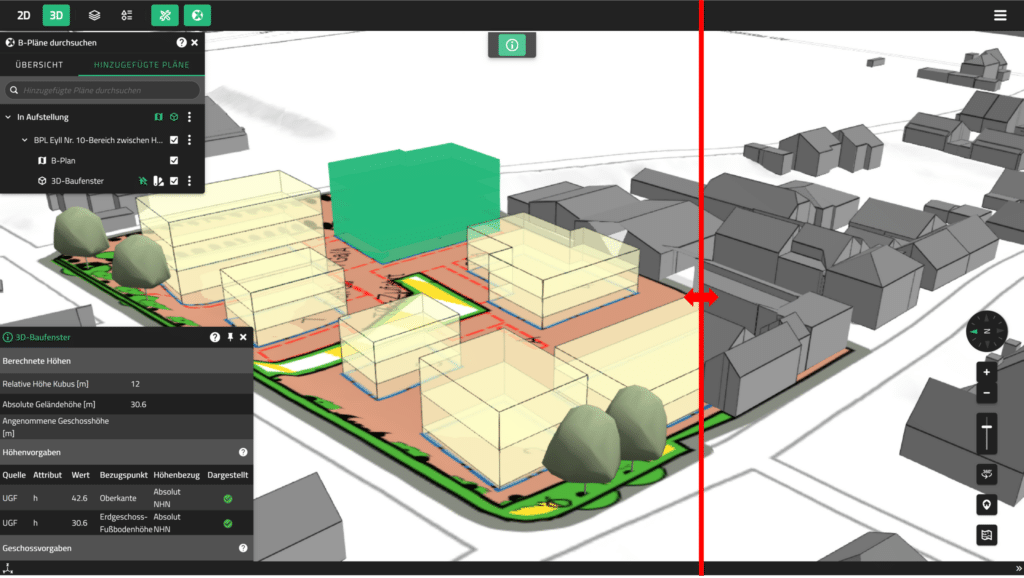
Task: Click the tilt slider handle
Action: 986,427
